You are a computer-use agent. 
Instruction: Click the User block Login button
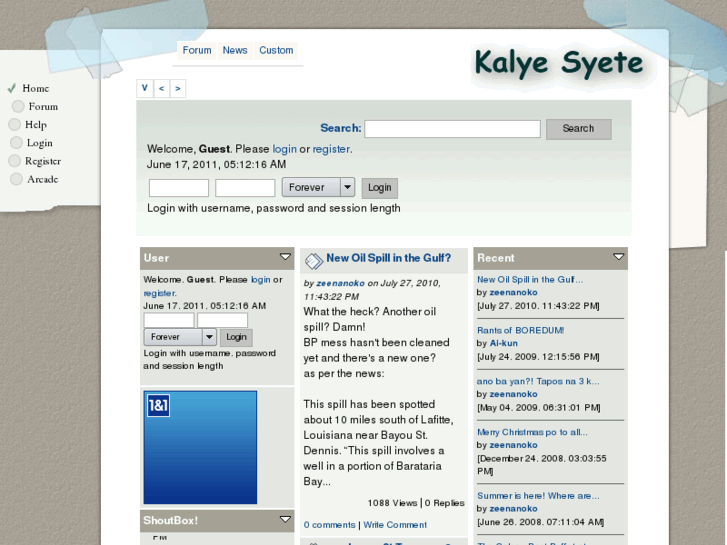[236, 337]
